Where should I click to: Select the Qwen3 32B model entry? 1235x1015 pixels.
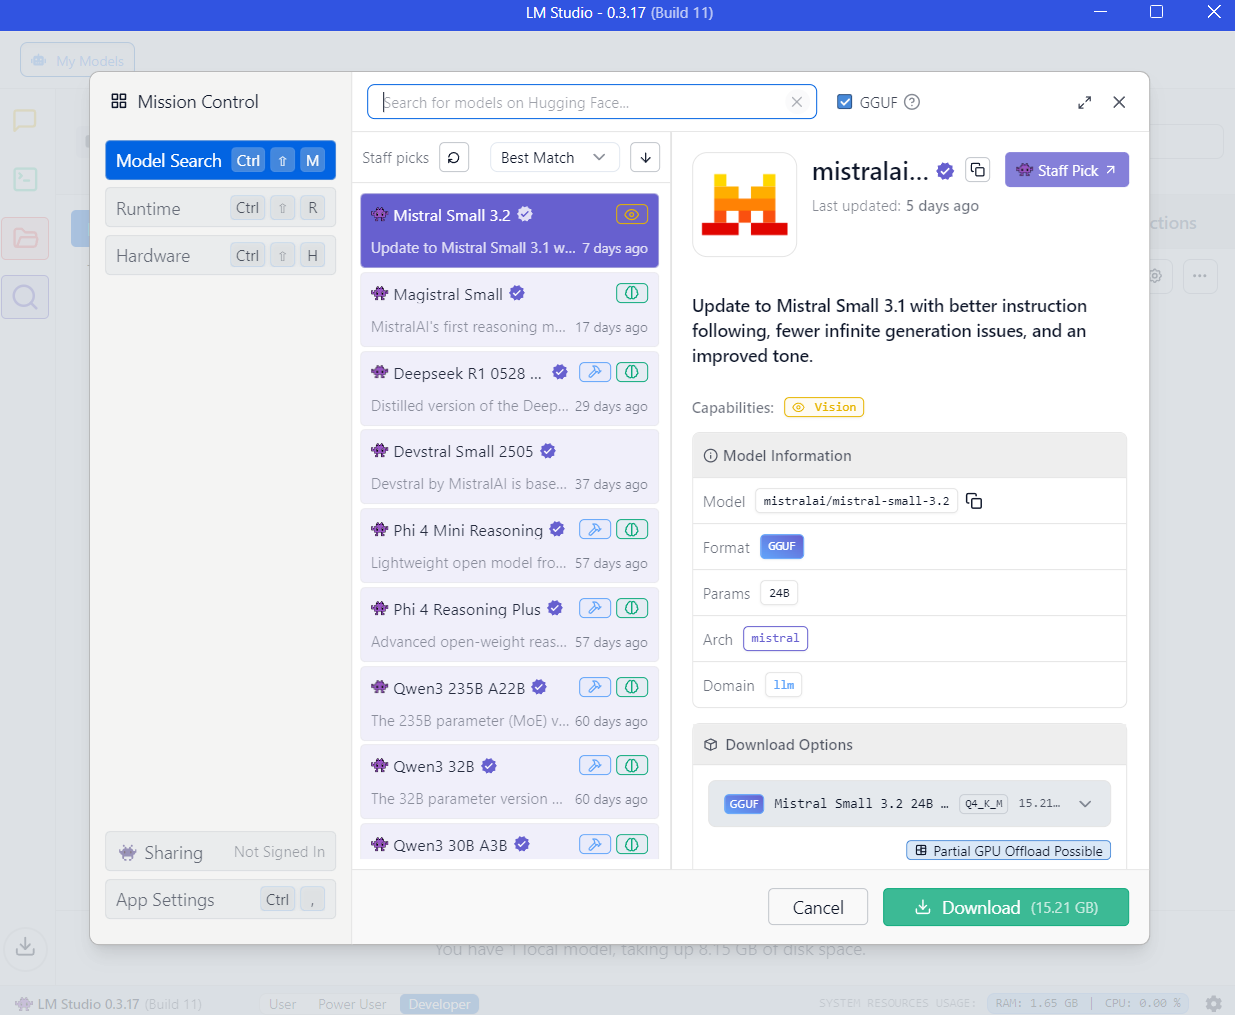509,782
